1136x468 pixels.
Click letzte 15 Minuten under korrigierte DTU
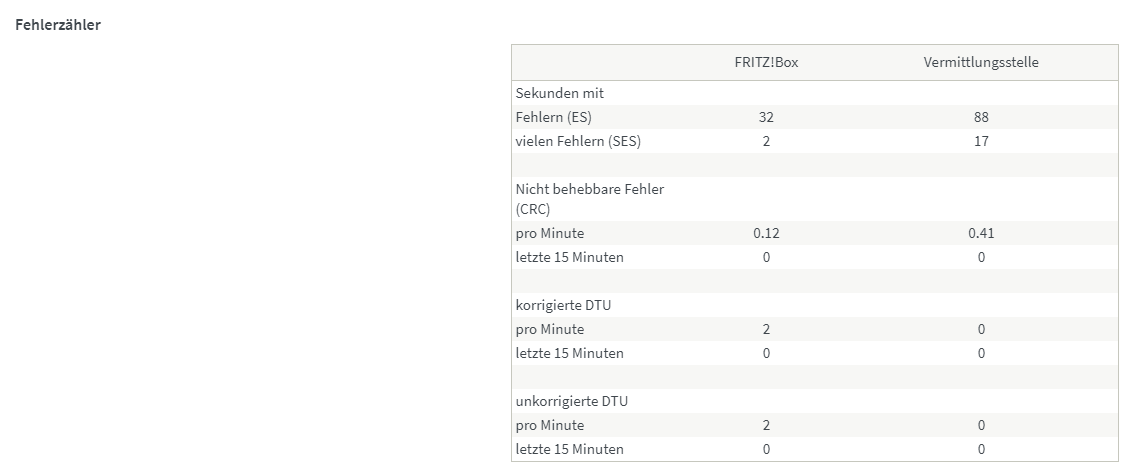(569, 353)
